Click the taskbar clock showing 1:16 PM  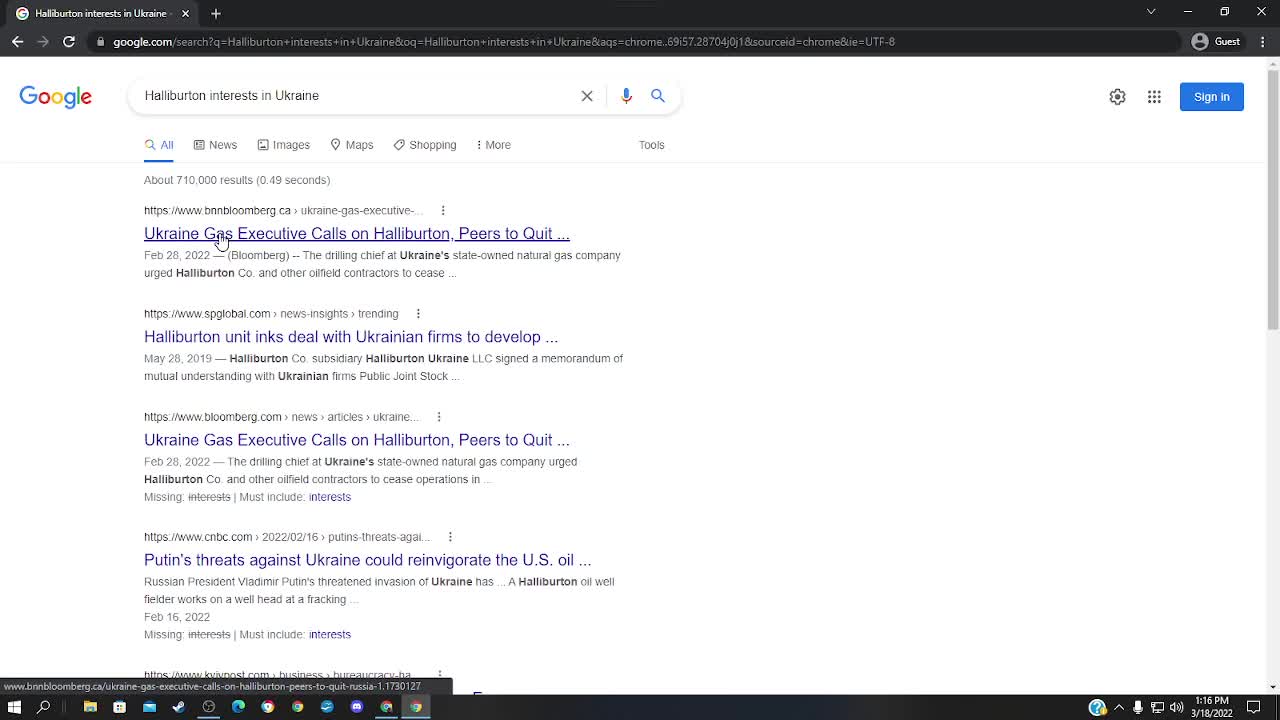point(1211,707)
